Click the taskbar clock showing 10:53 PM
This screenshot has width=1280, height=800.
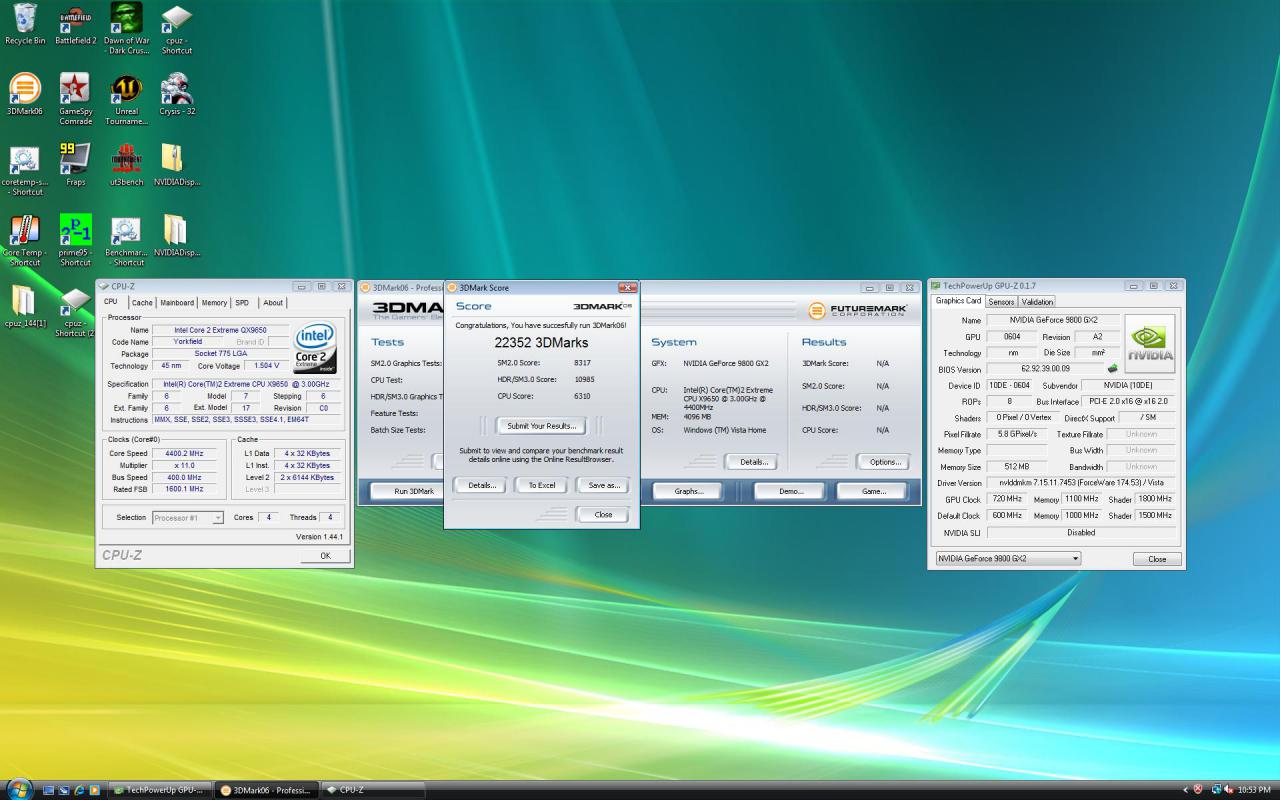pyautogui.click(x=1254, y=790)
